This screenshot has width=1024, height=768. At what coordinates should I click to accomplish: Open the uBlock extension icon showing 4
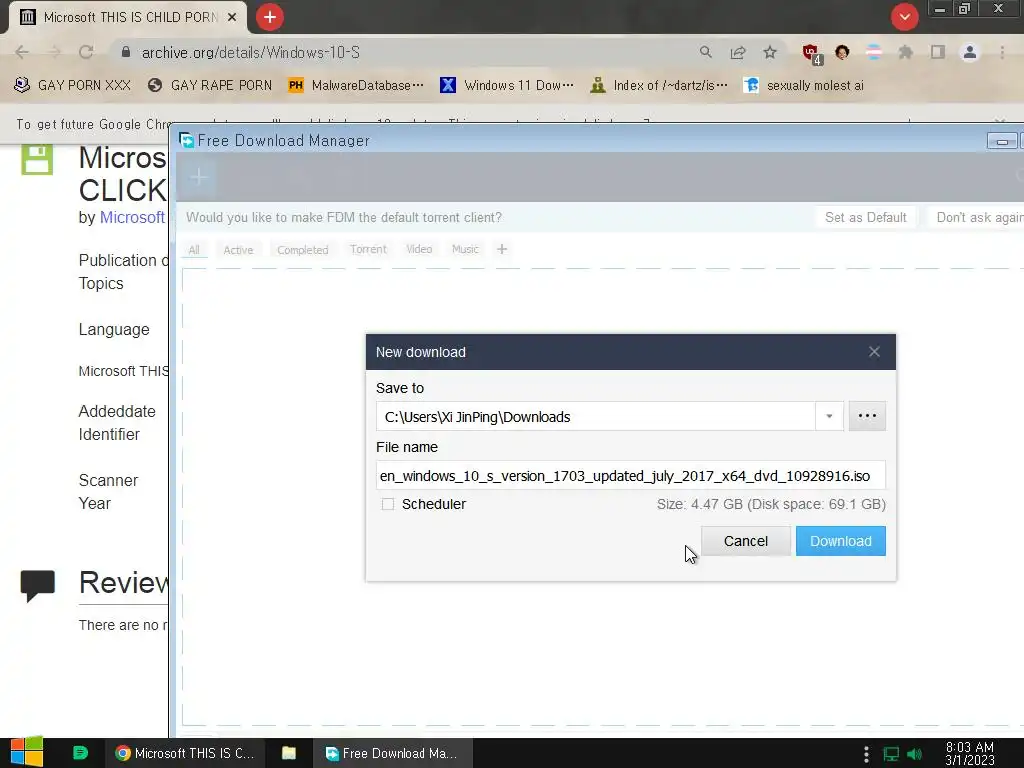pos(812,54)
